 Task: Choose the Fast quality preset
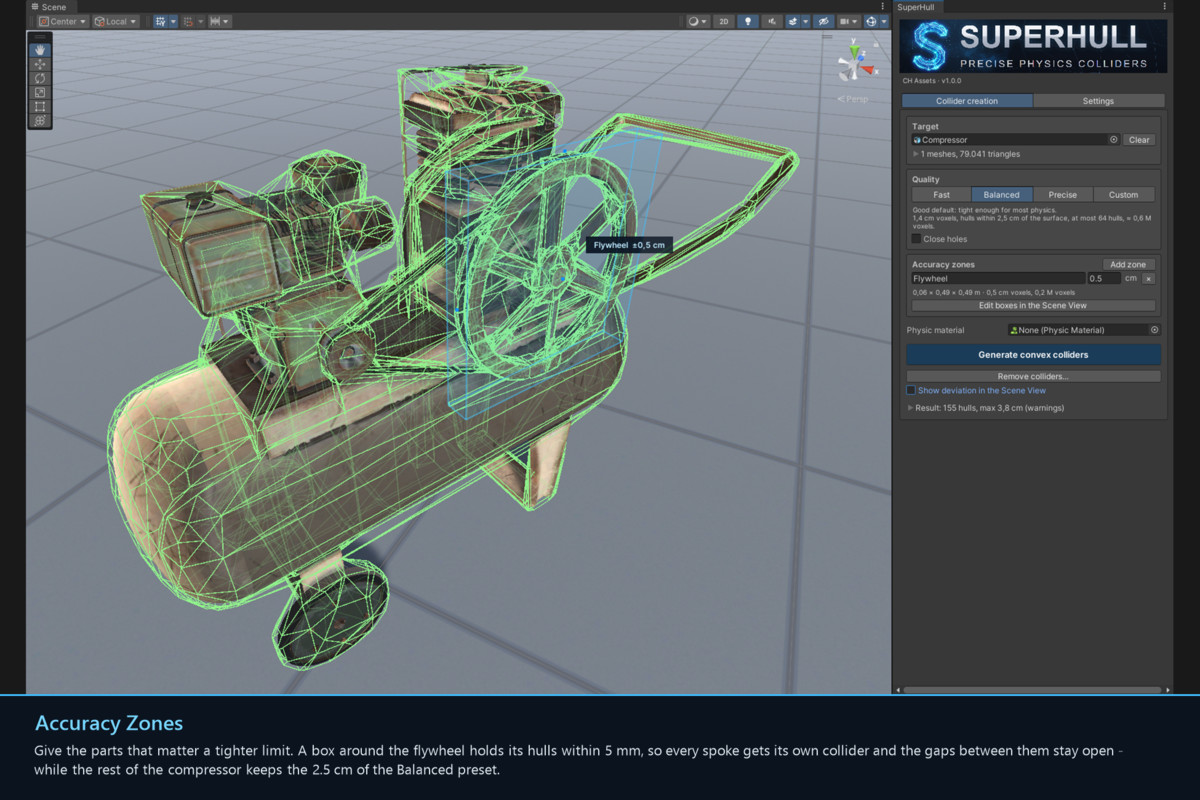[941, 195]
